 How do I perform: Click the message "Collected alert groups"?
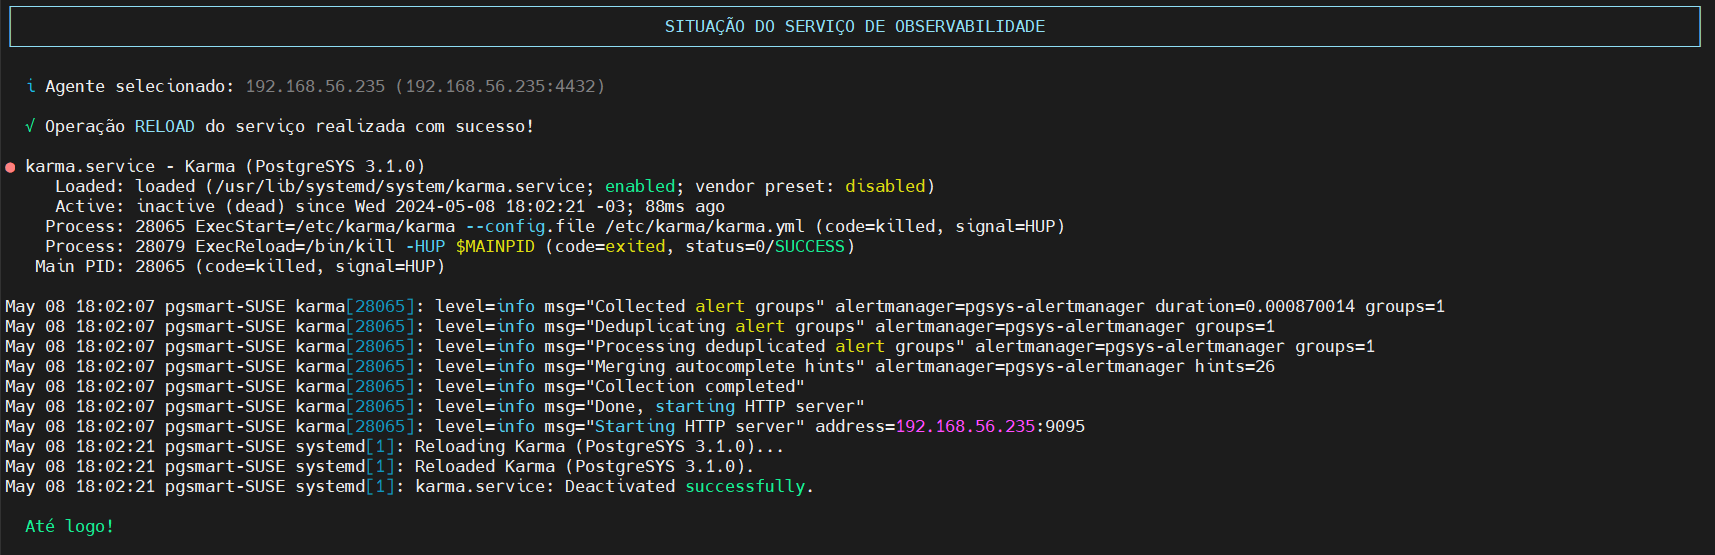coord(705,306)
